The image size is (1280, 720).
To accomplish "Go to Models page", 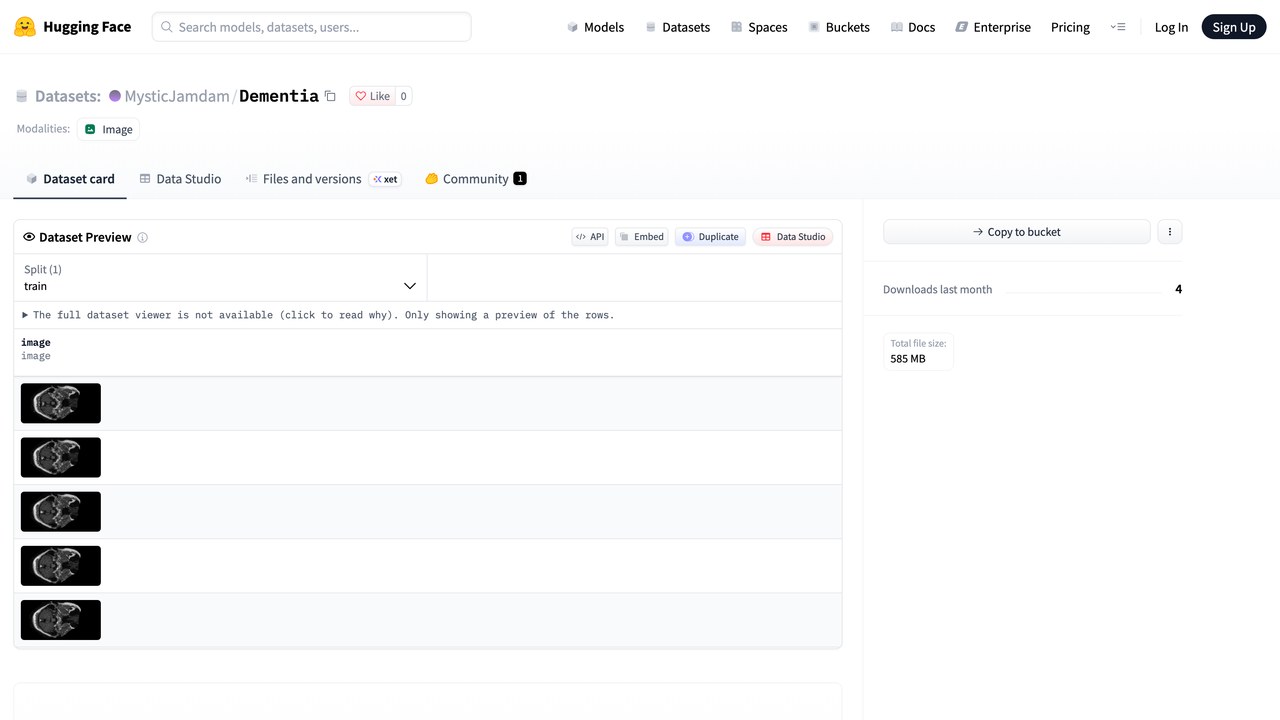I will 595,27.
